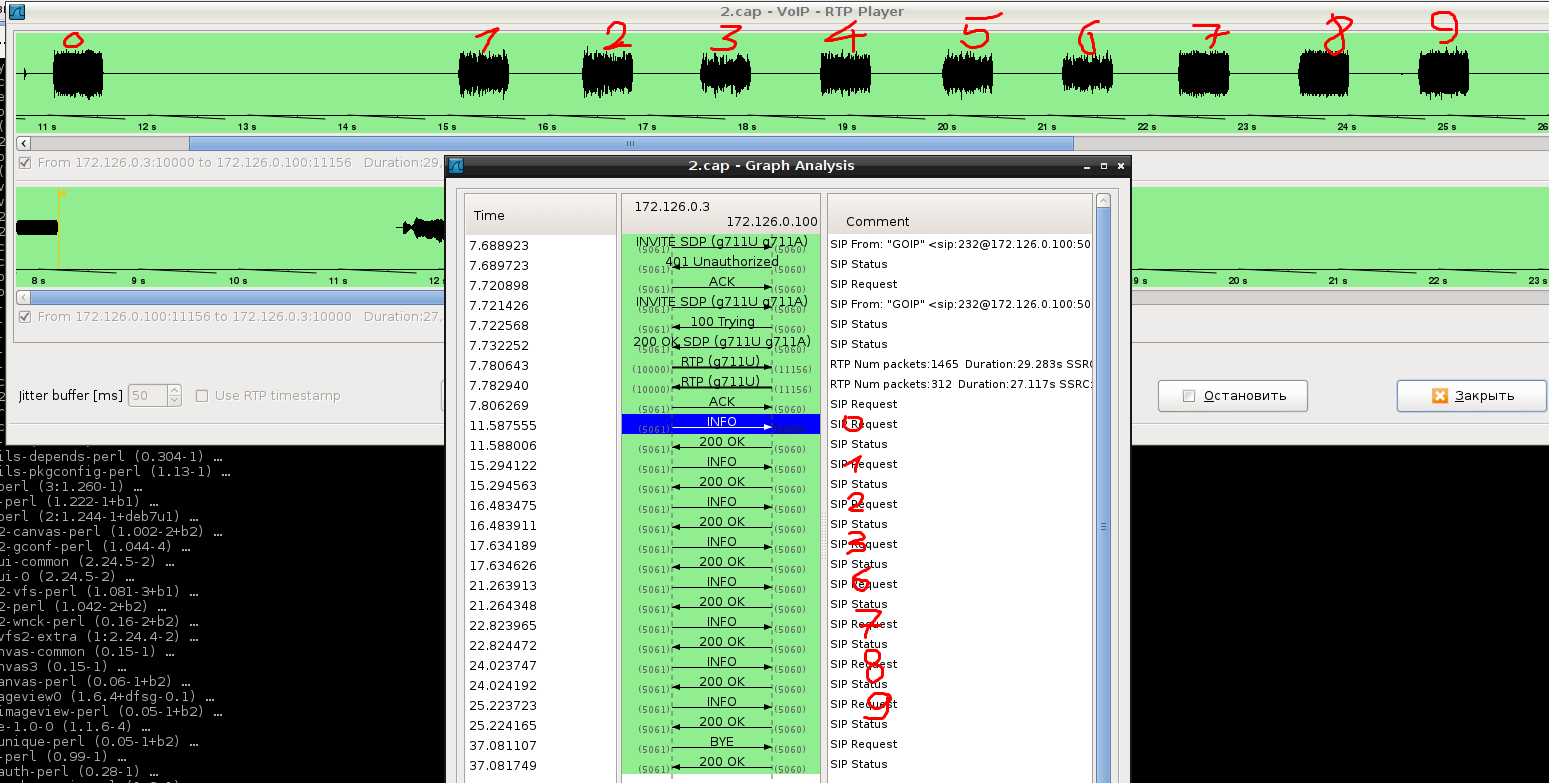Click the Jitter buffer input field
This screenshot has height=783, width=1549.
[147, 396]
